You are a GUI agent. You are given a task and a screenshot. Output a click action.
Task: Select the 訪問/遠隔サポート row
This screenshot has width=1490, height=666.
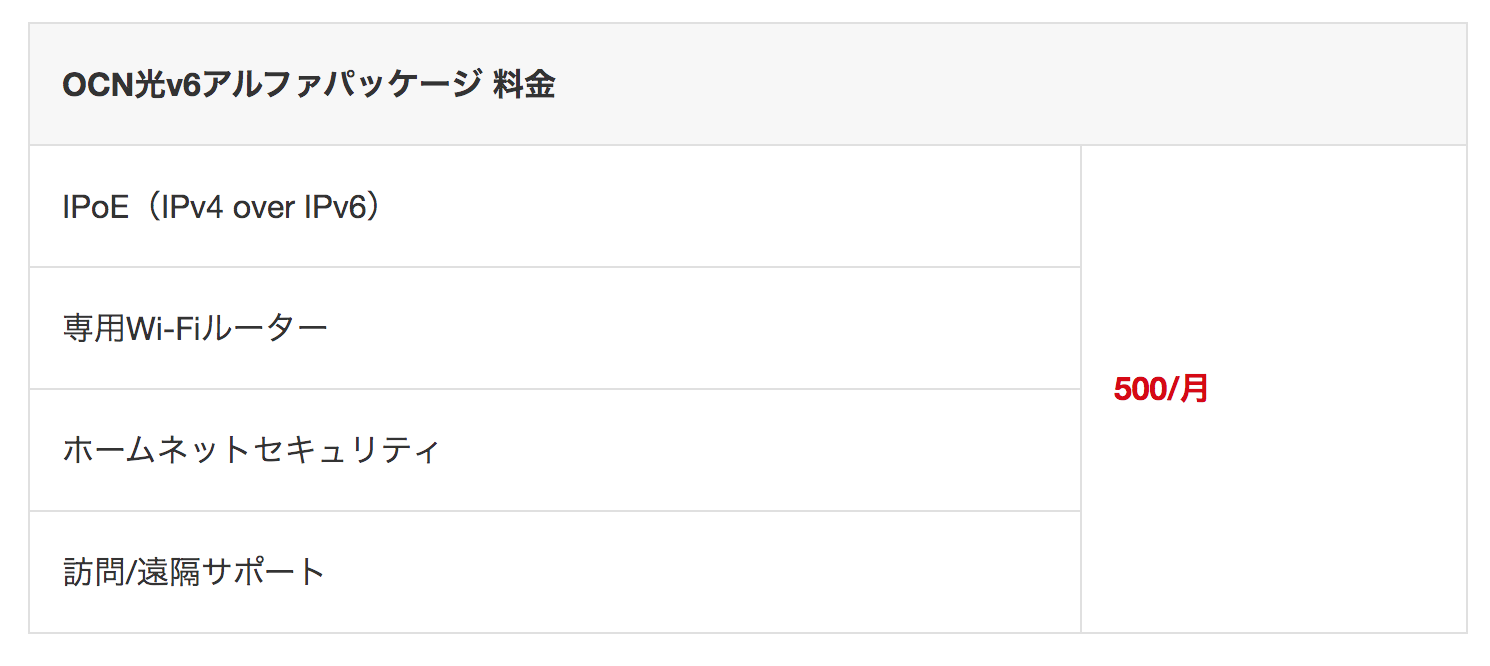[x=555, y=572]
